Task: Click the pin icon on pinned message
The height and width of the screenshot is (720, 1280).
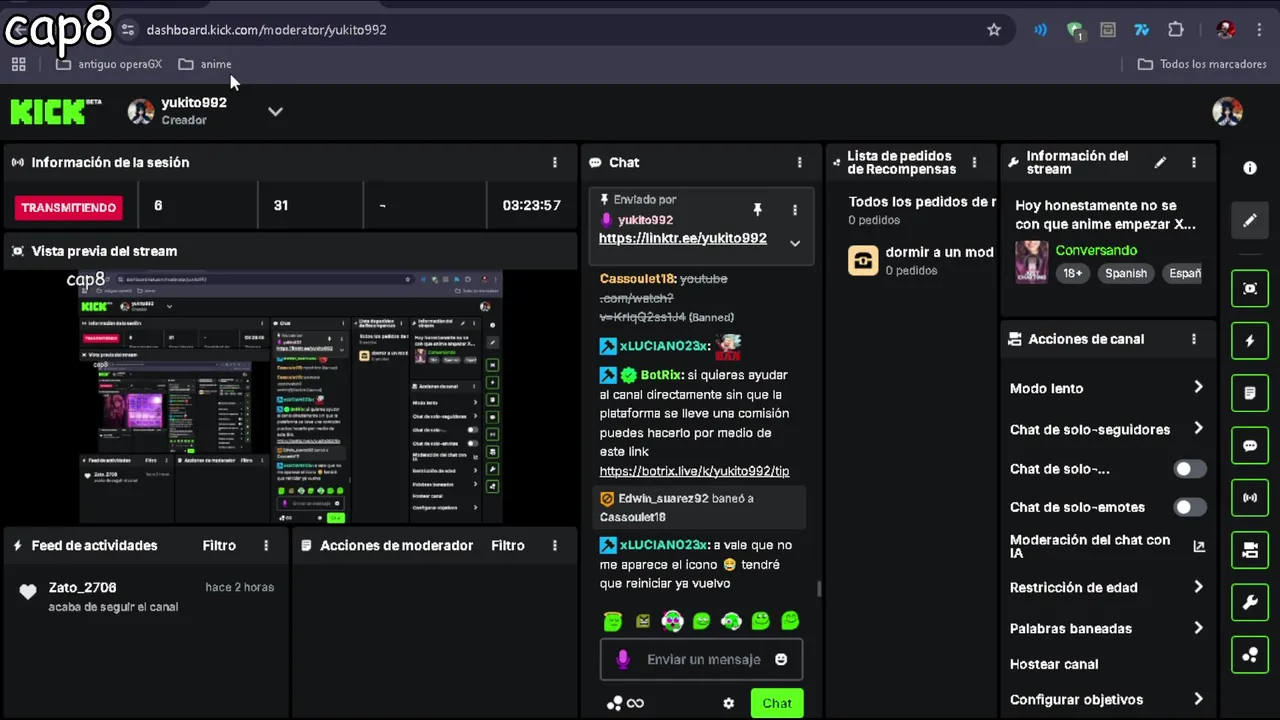Action: coord(757,209)
